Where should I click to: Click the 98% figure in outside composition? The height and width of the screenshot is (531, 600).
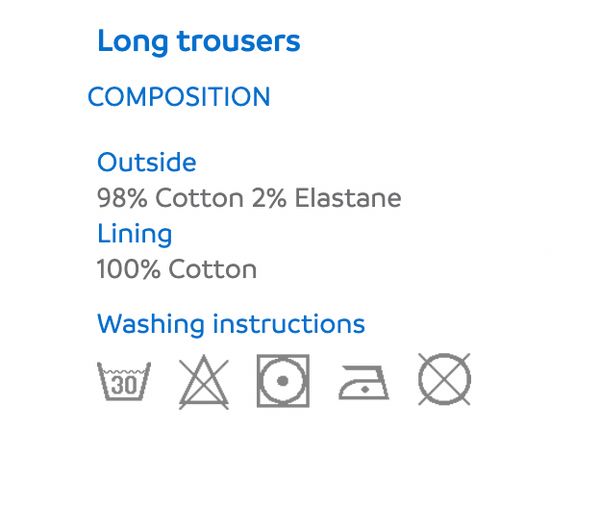(122, 198)
